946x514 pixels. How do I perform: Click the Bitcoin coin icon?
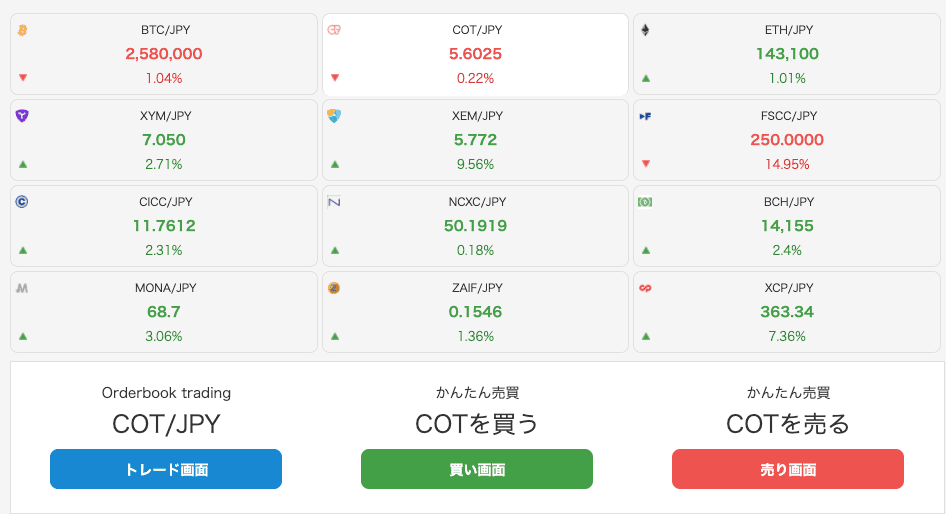(x=22, y=30)
